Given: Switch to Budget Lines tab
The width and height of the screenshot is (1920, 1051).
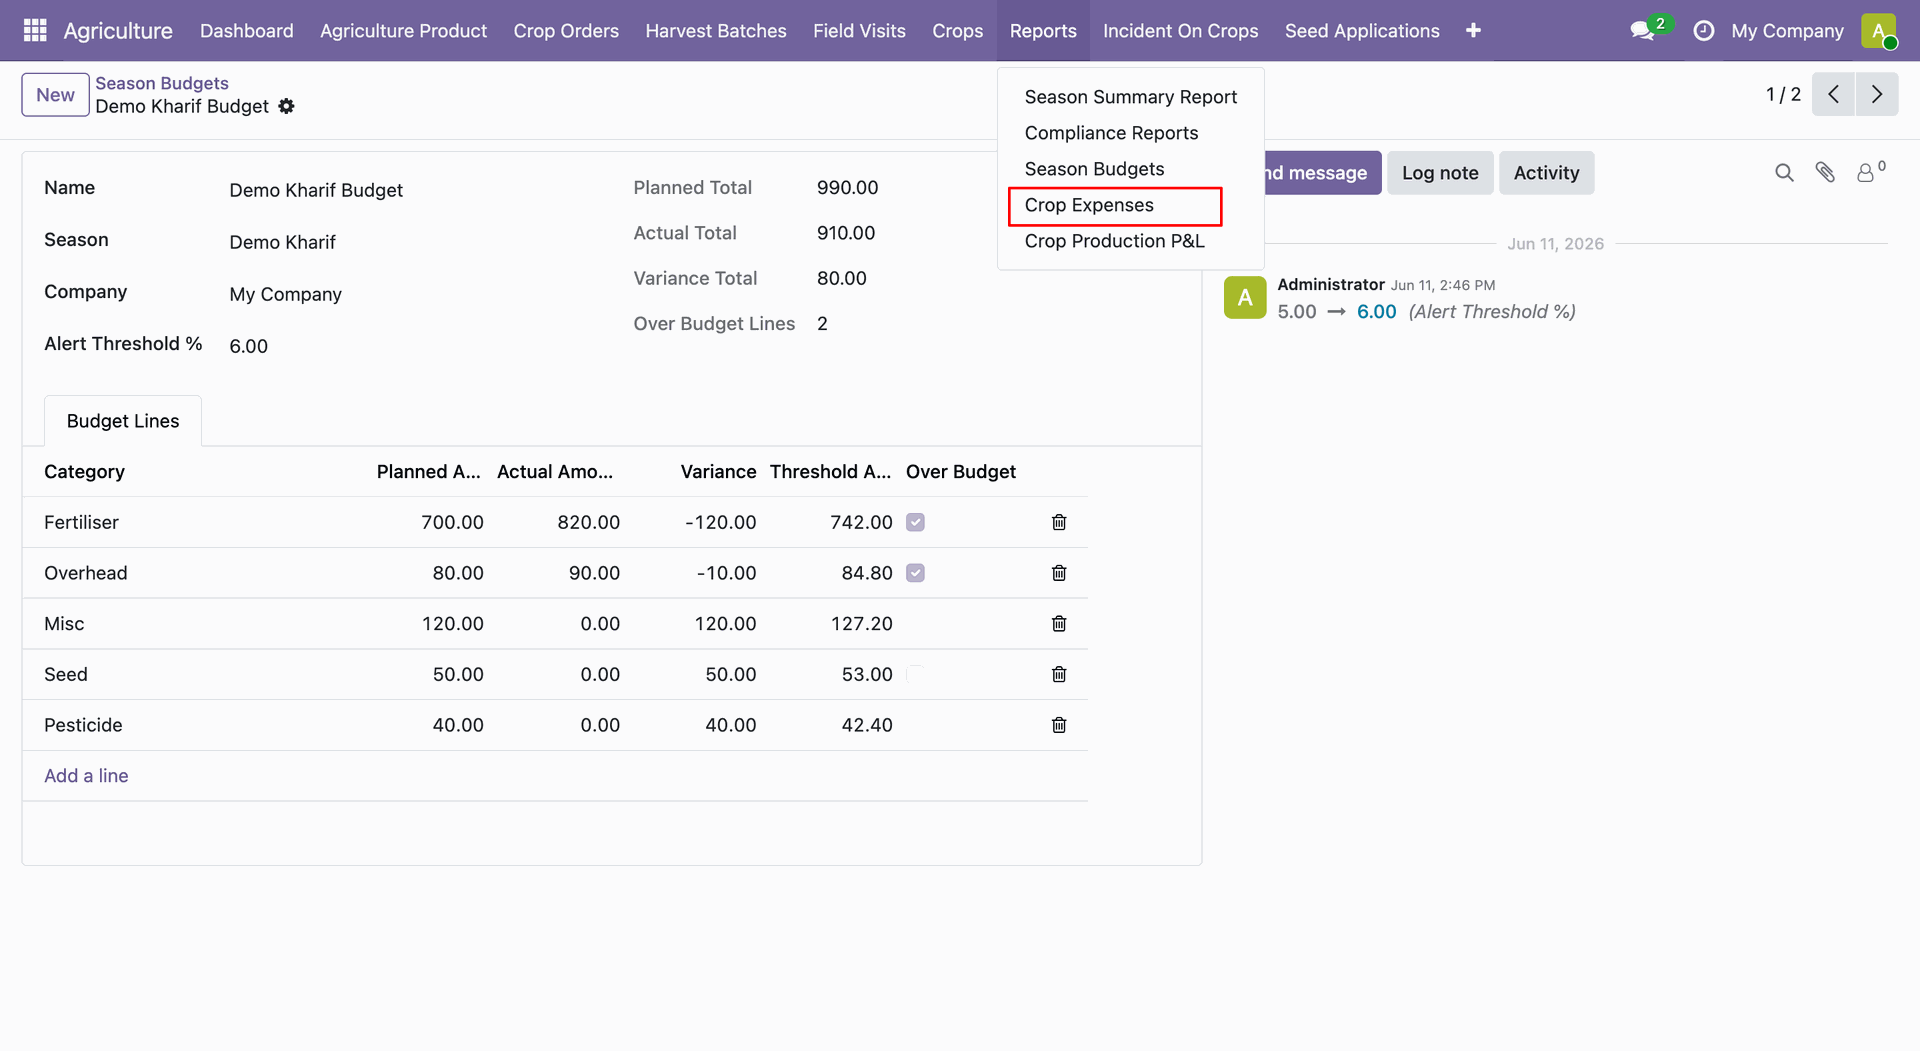Looking at the screenshot, I should point(123,421).
